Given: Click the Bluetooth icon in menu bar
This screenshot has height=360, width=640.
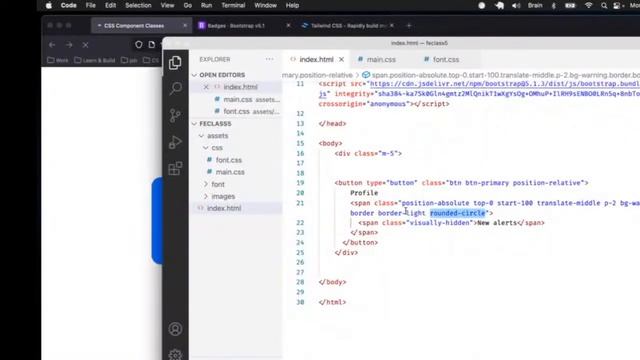Looking at the screenshot, I should coord(554,5).
